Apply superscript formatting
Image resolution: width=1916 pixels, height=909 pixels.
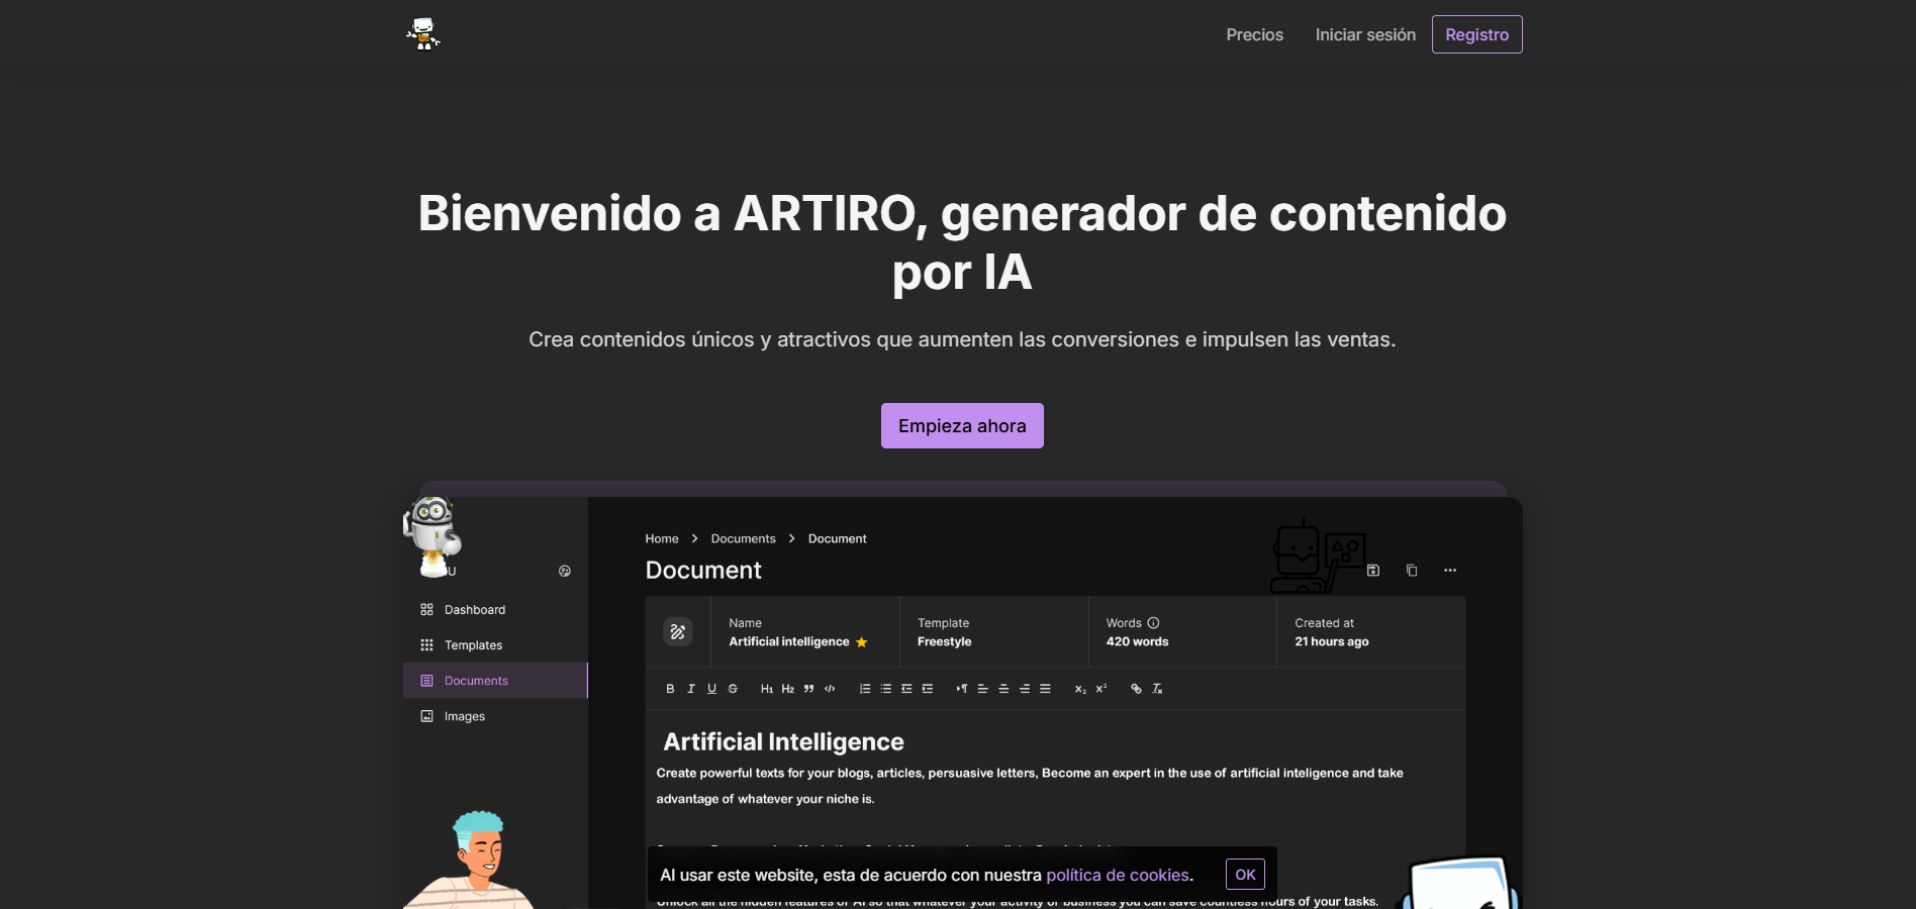coord(1101,689)
